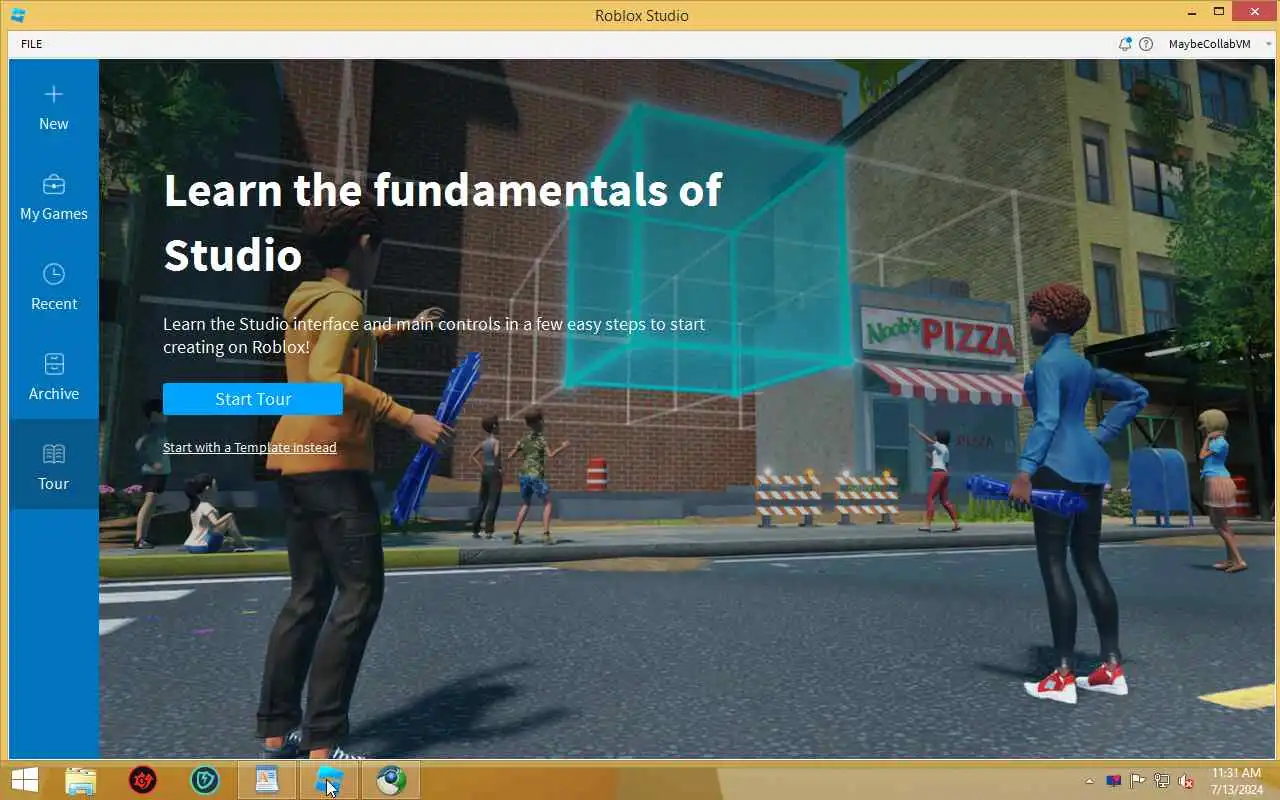The height and width of the screenshot is (800, 1280).
Task: Maximize the Roblox Studio window
Action: point(1218,12)
